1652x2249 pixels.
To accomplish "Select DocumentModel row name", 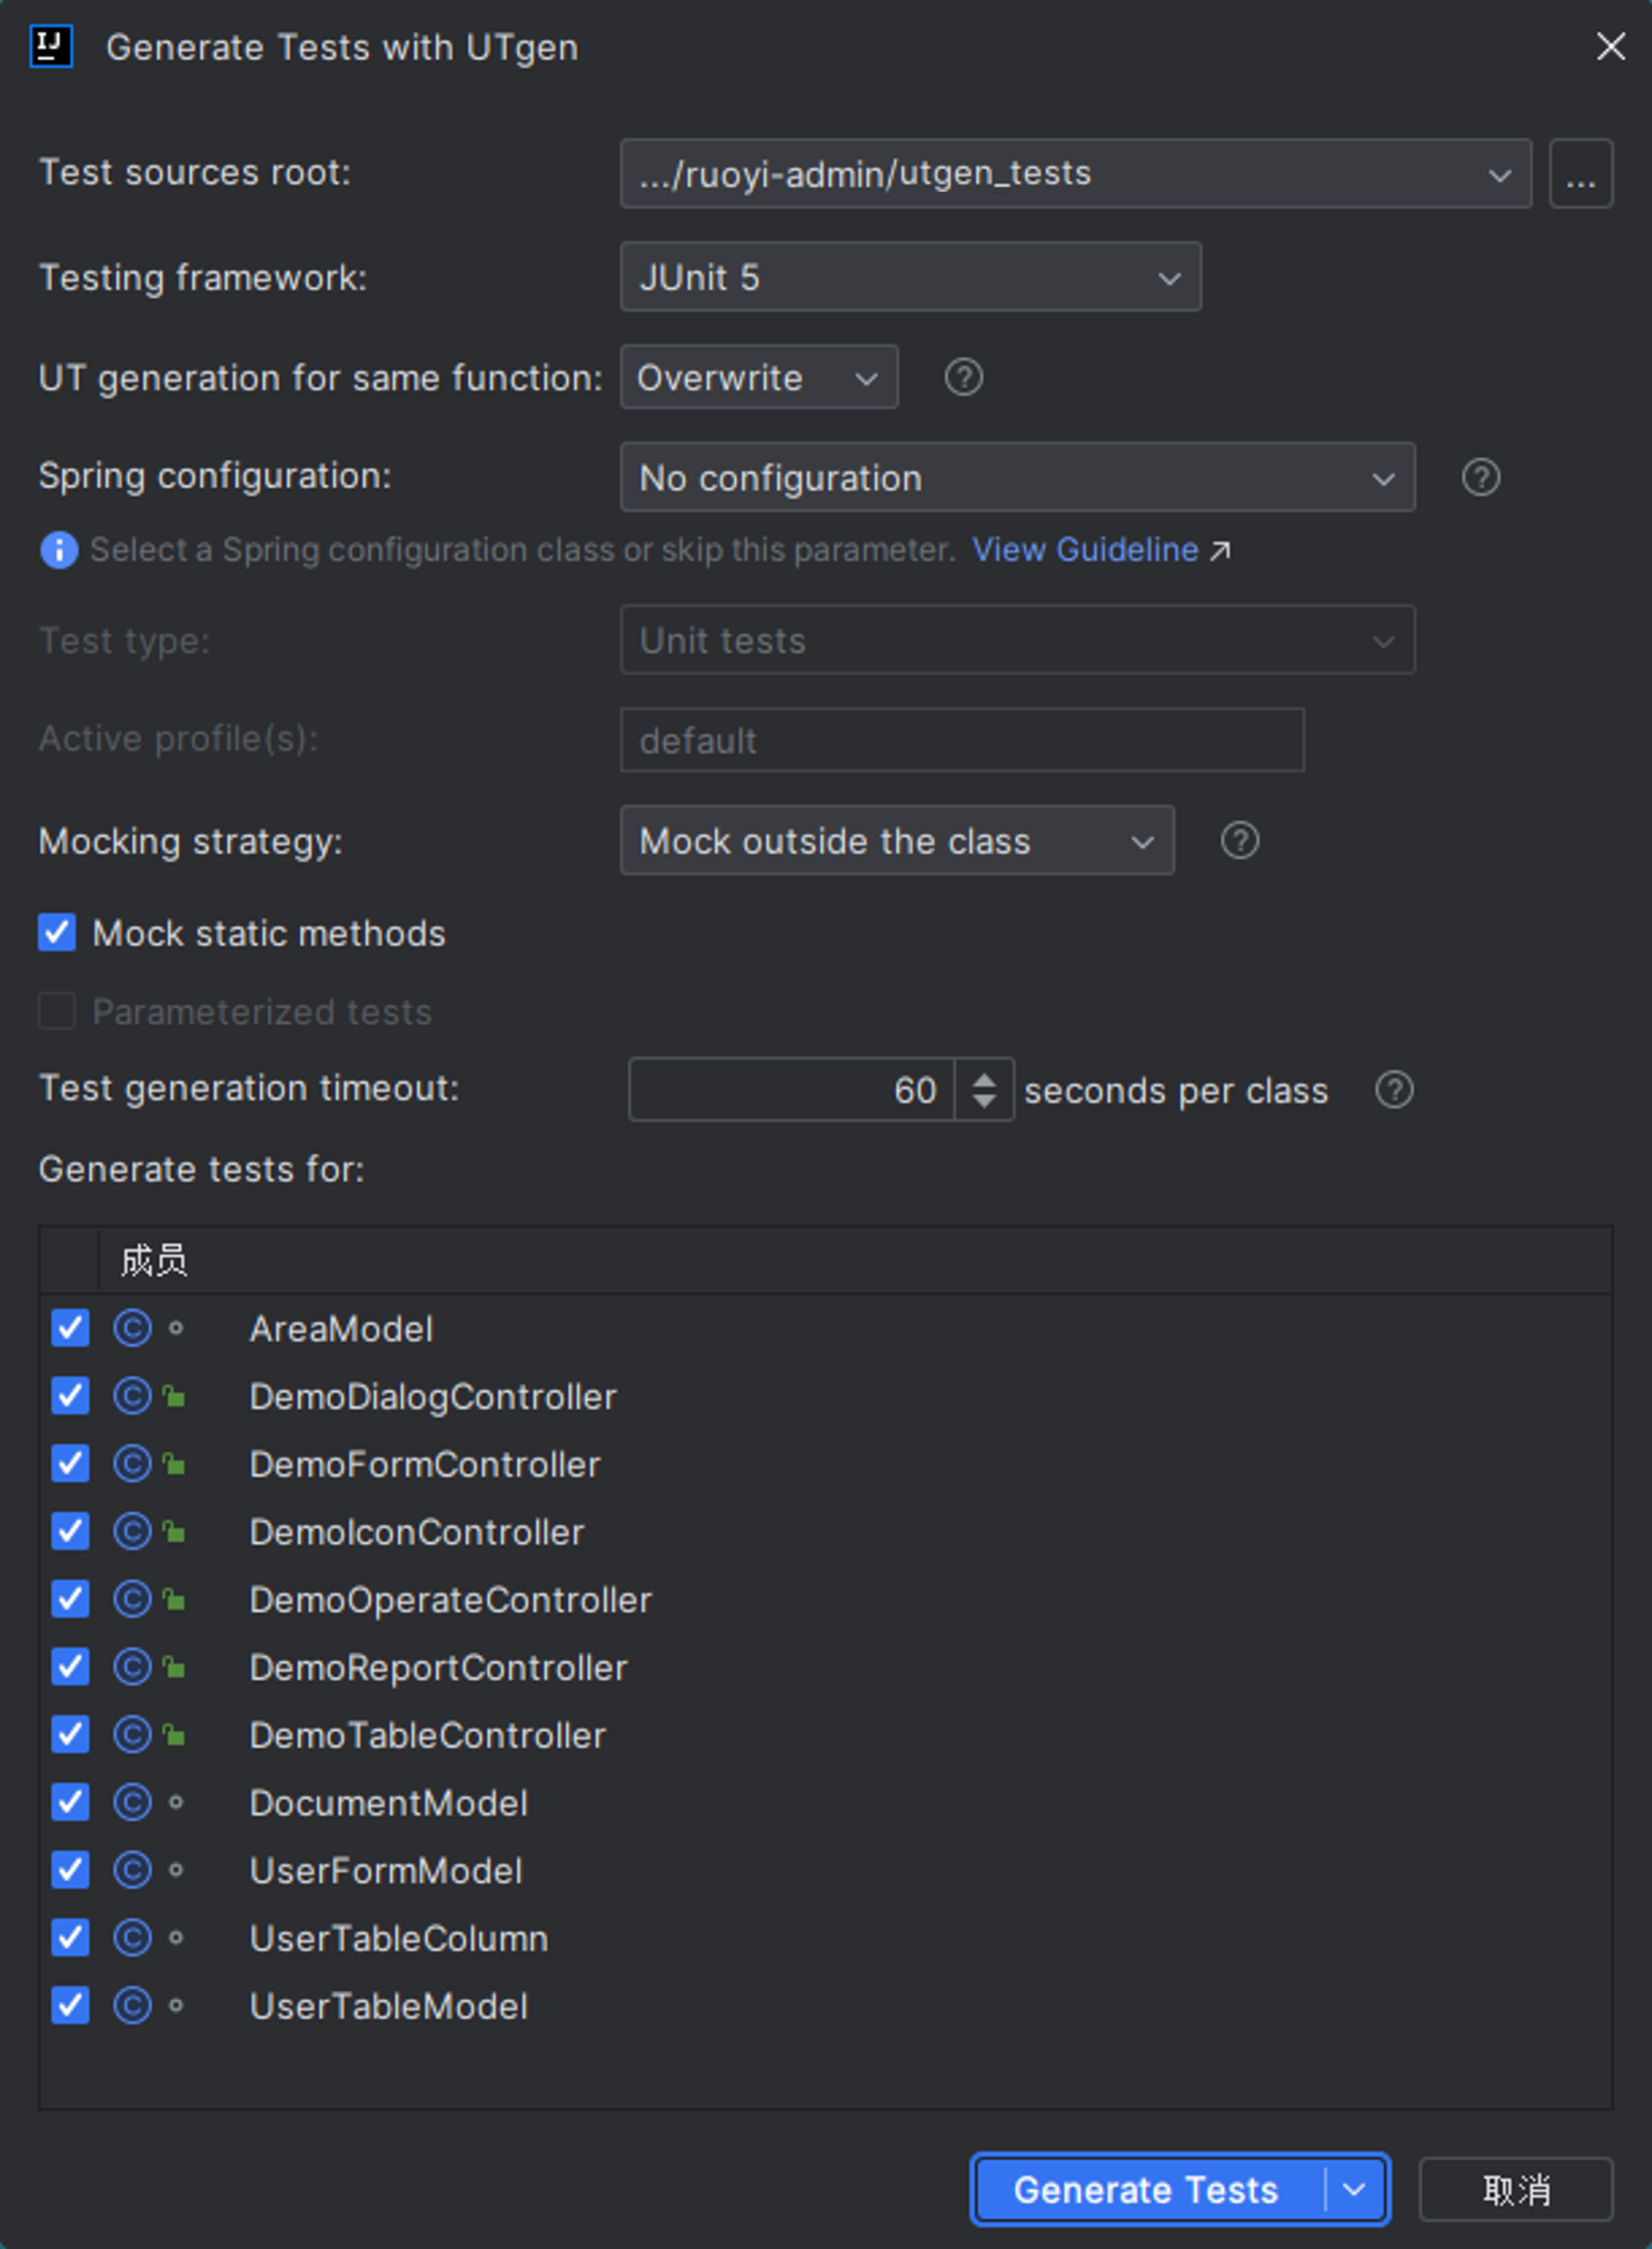I will (388, 1803).
